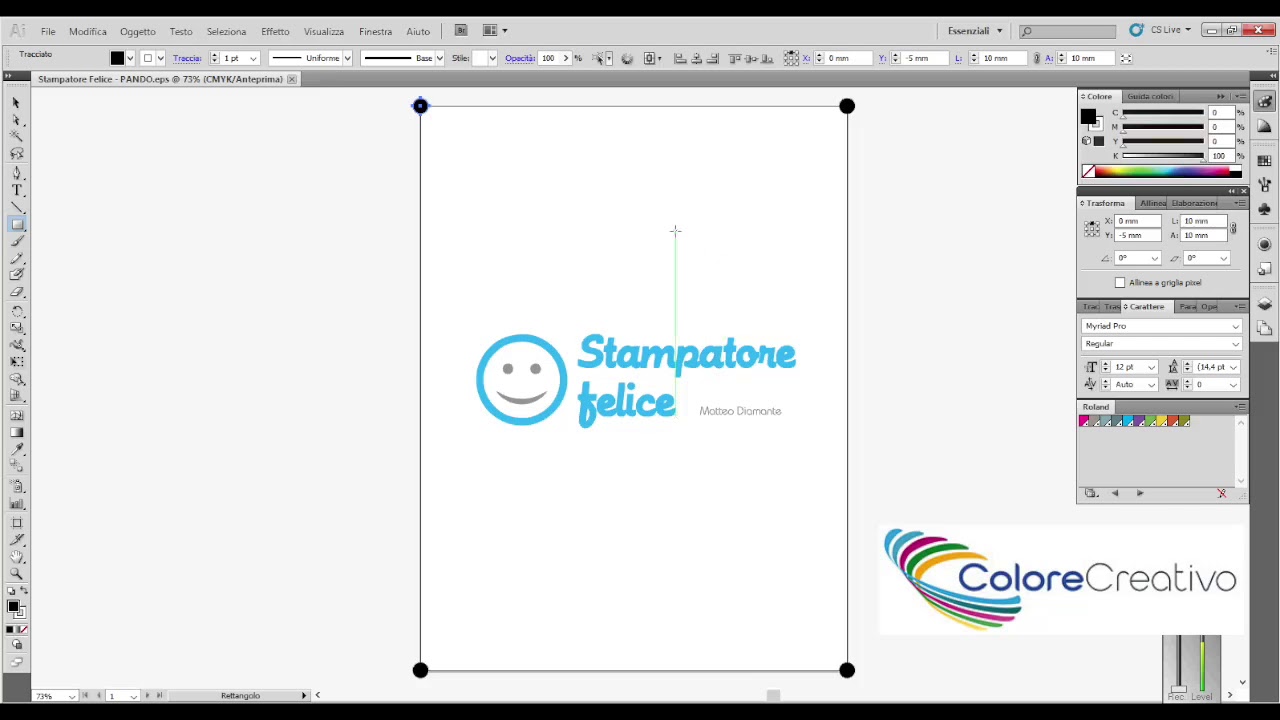This screenshot has height=720, width=1280.
Task: Open the Aiuto menu
Action: click(418, 31)
